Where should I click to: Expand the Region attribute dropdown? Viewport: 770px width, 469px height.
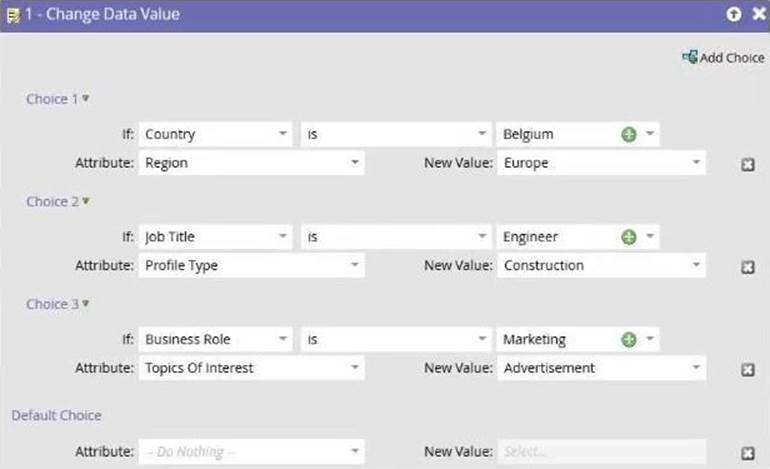[355, 163]
